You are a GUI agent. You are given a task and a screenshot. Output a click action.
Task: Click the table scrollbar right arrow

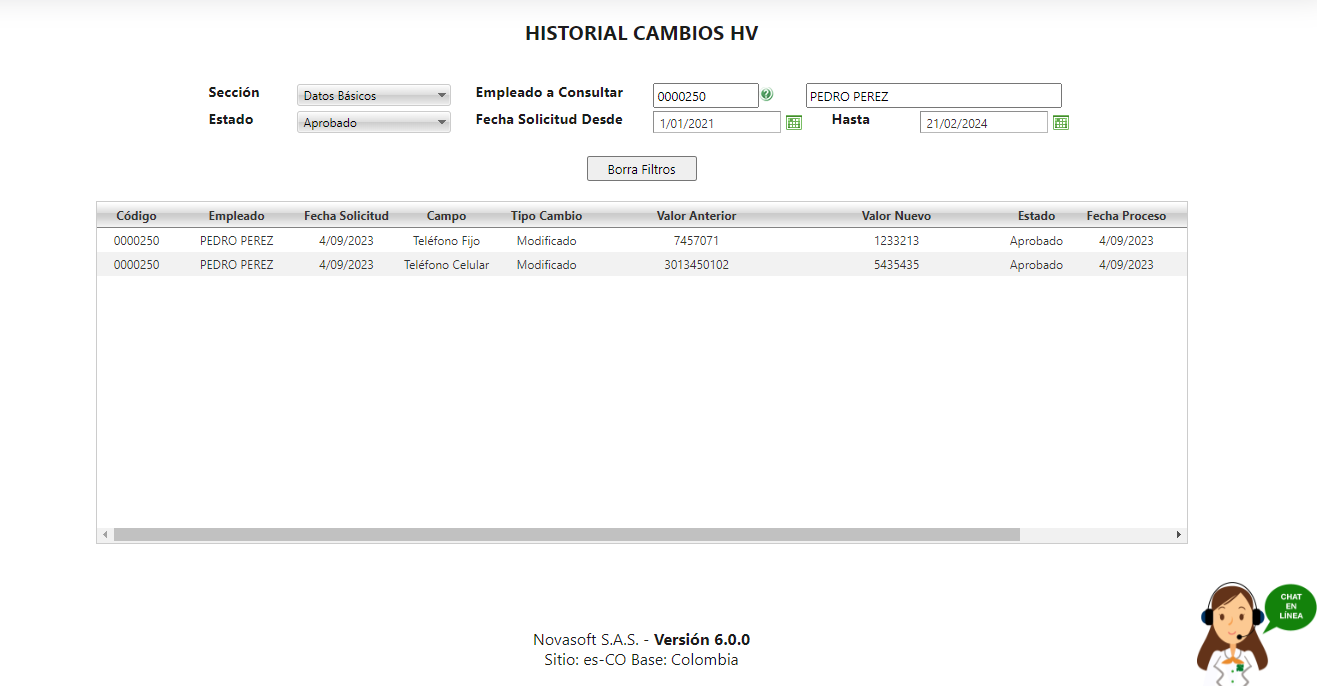[1179, 535]
